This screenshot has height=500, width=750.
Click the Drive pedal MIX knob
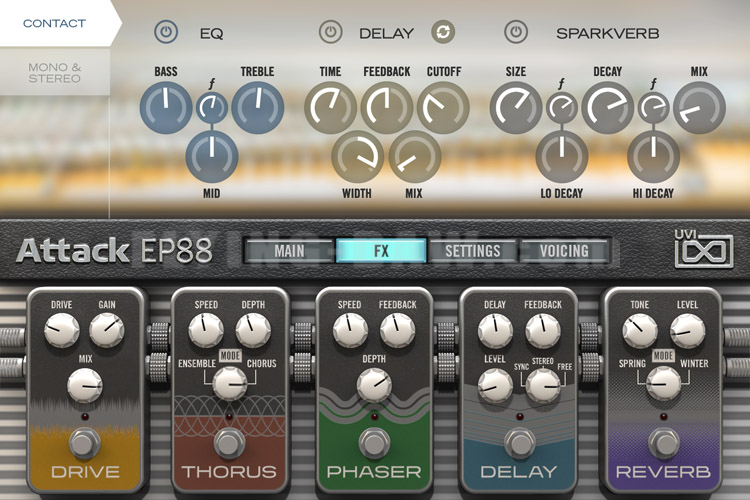pos(85,385)
